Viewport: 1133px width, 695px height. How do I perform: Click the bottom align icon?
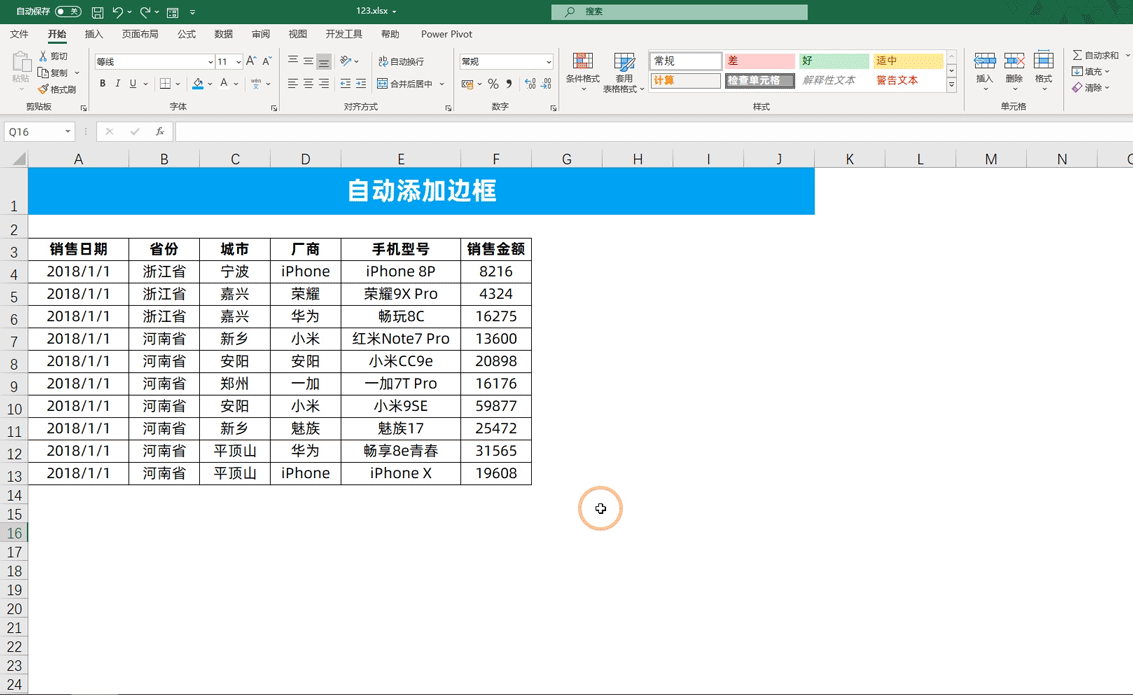click(x=324, y=61)
